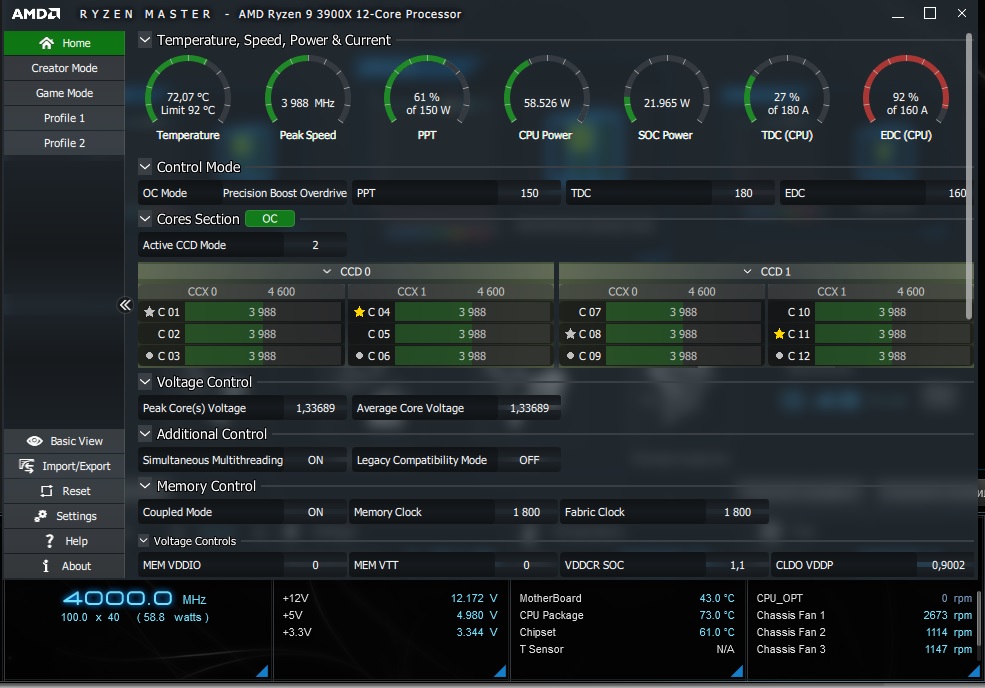Collapse the Additional Control section
The width and height of the screenshot is (985, 688).
pyautogui.click(x=144, y=434)
